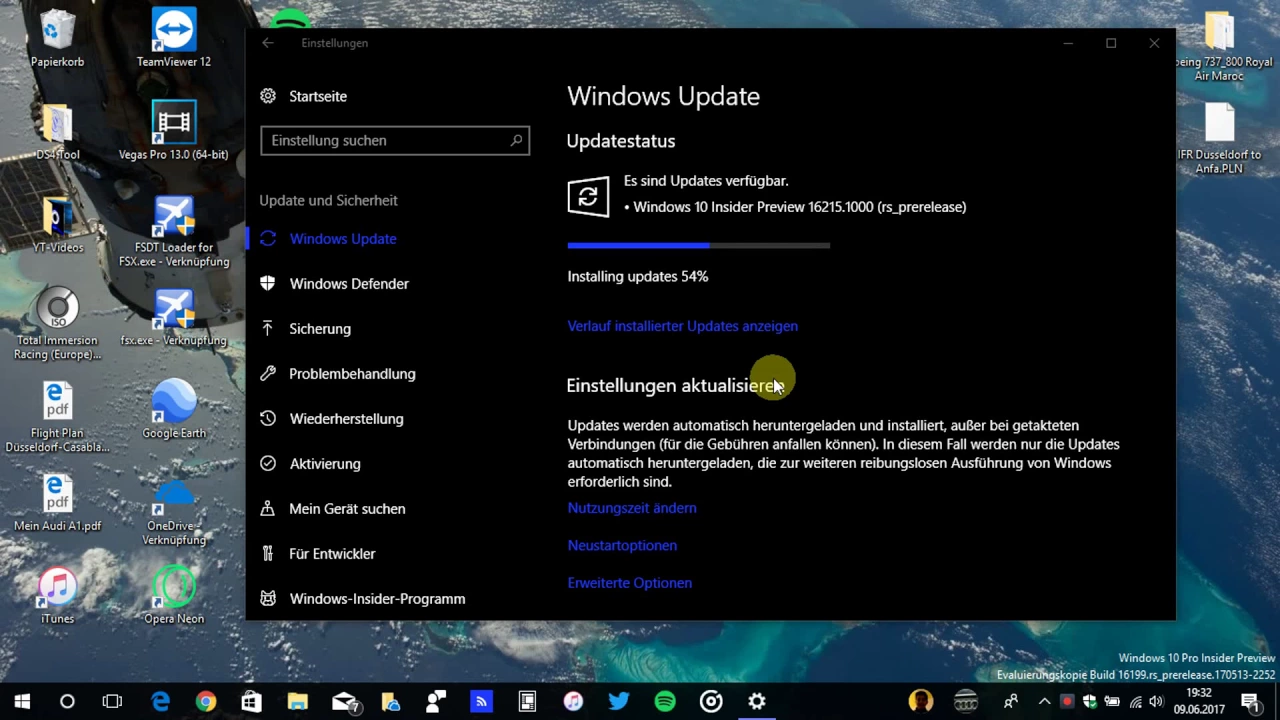This screenshot has width=1280, height=720.
Task: Open iTunes from the taskbar
Action: (573, 701)
